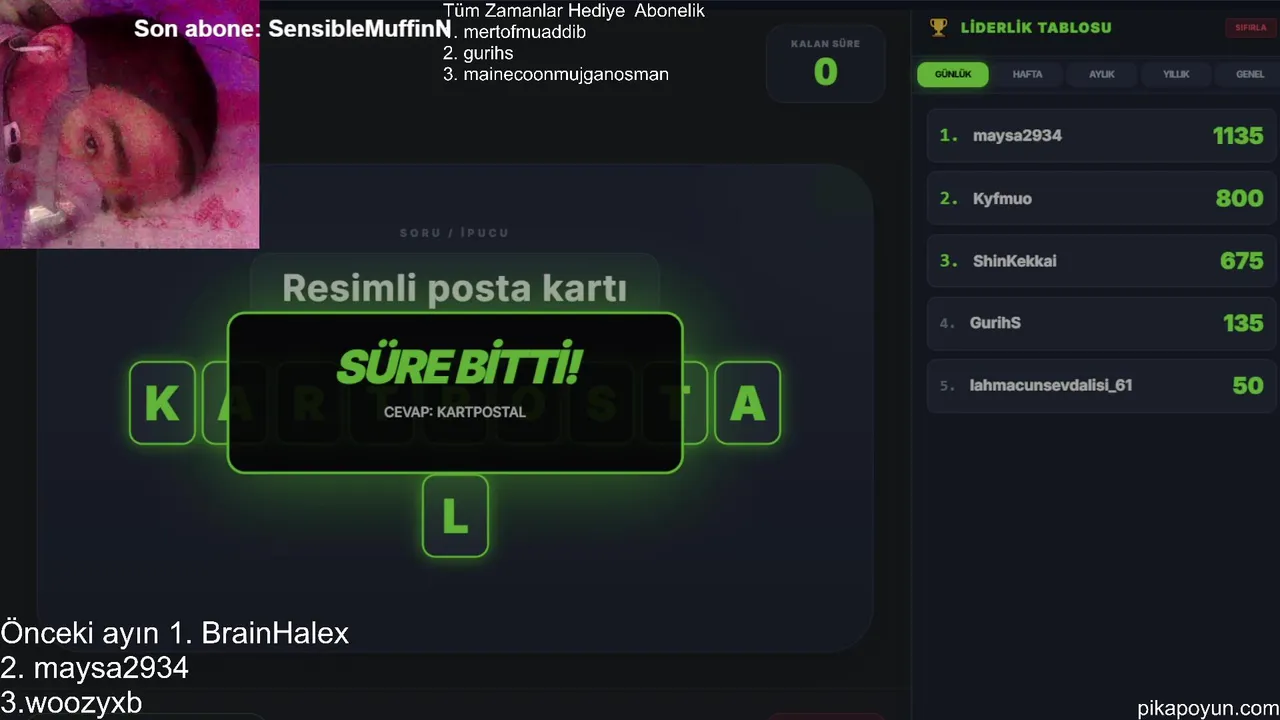1280x720 pixels.
Task: Select the maysa2934 leaderboard row
Action: [1101, 136]
